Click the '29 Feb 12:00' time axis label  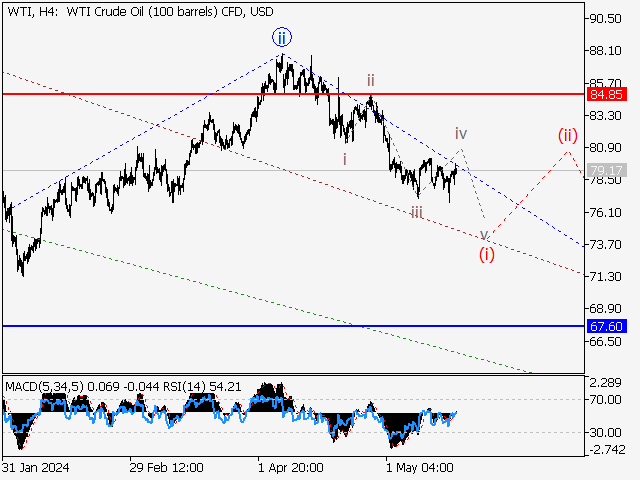click(167, 468)
